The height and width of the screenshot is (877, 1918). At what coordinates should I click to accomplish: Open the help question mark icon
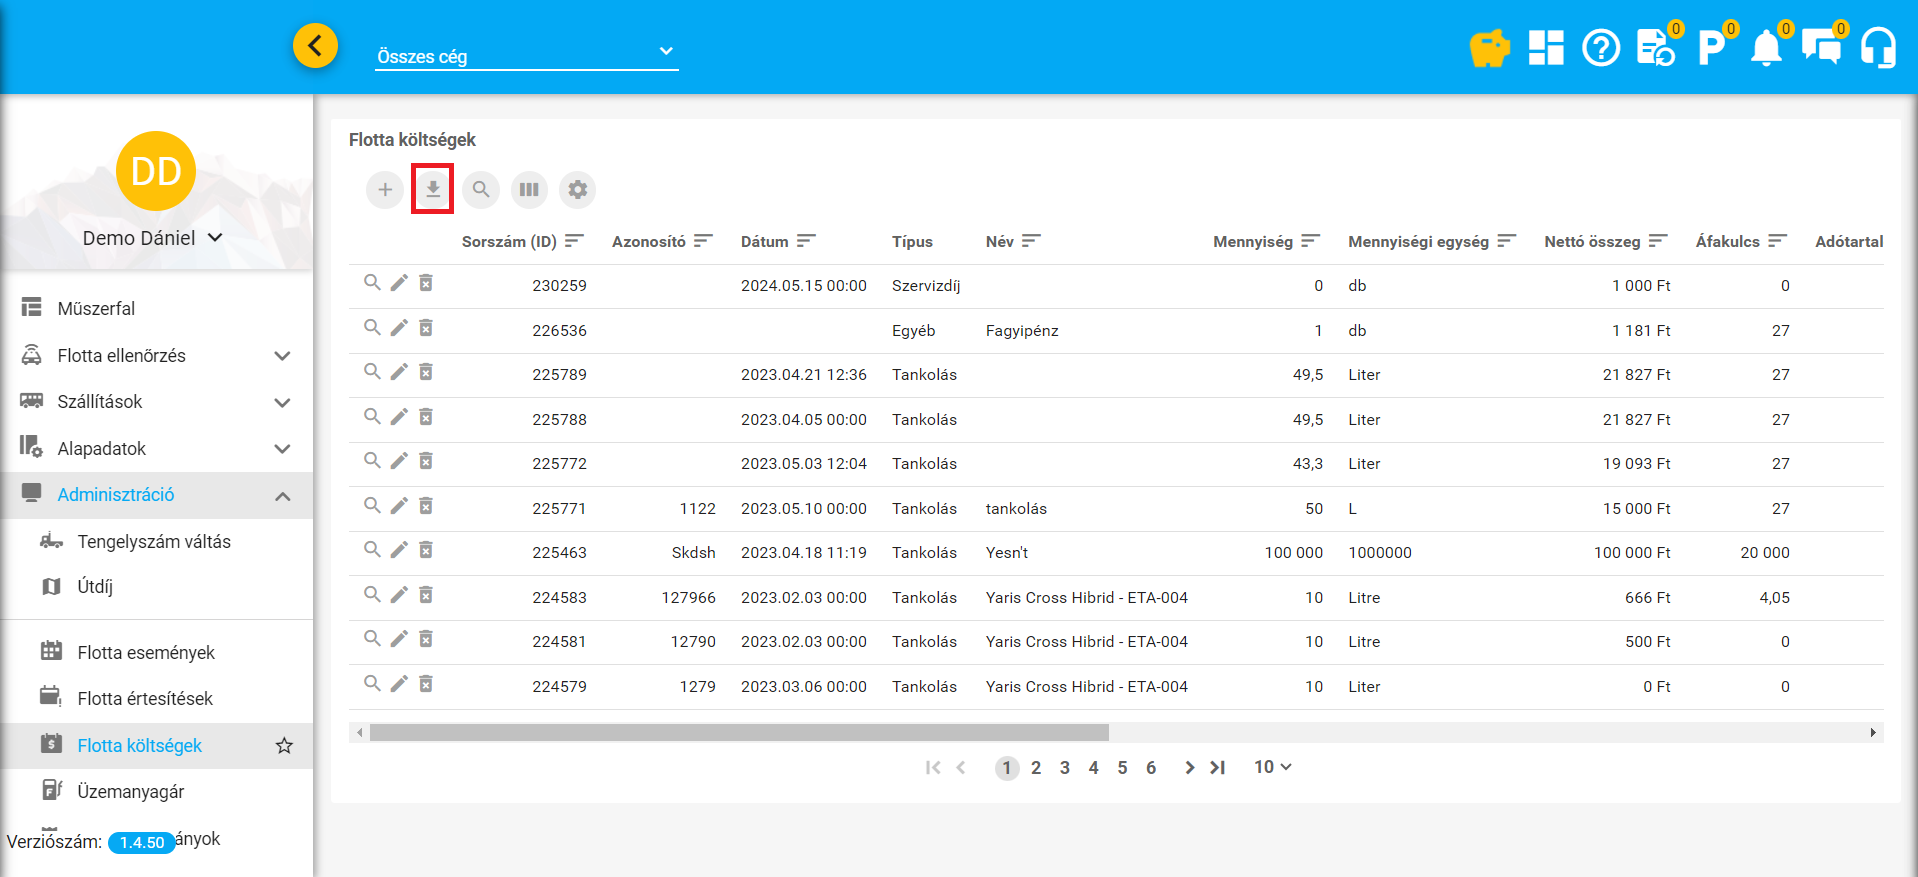(x=1600, y=47)
